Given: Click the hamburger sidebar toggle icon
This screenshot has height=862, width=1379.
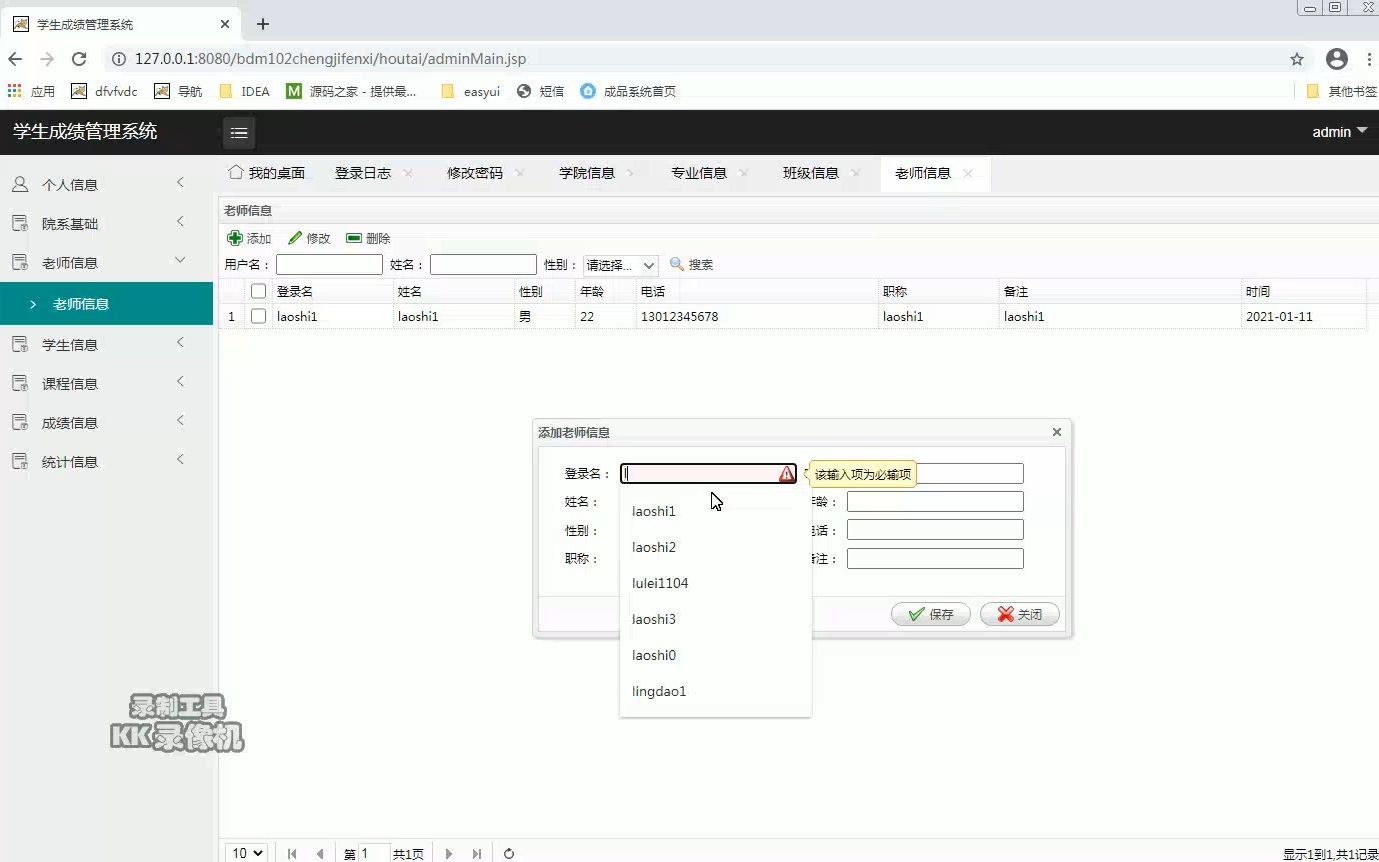Looking at the screenshot, I should tap(239, 132).
